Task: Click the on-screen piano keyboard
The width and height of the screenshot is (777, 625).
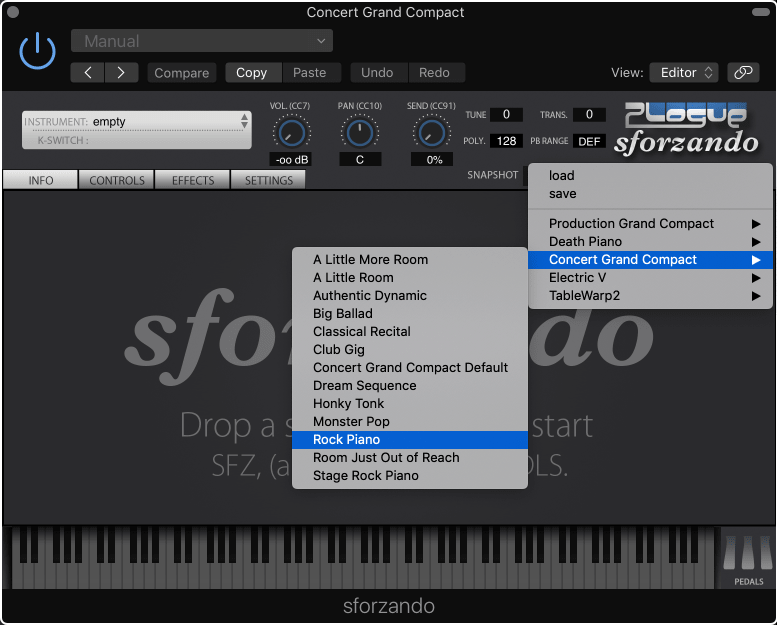Action: (x=362, y=558)
